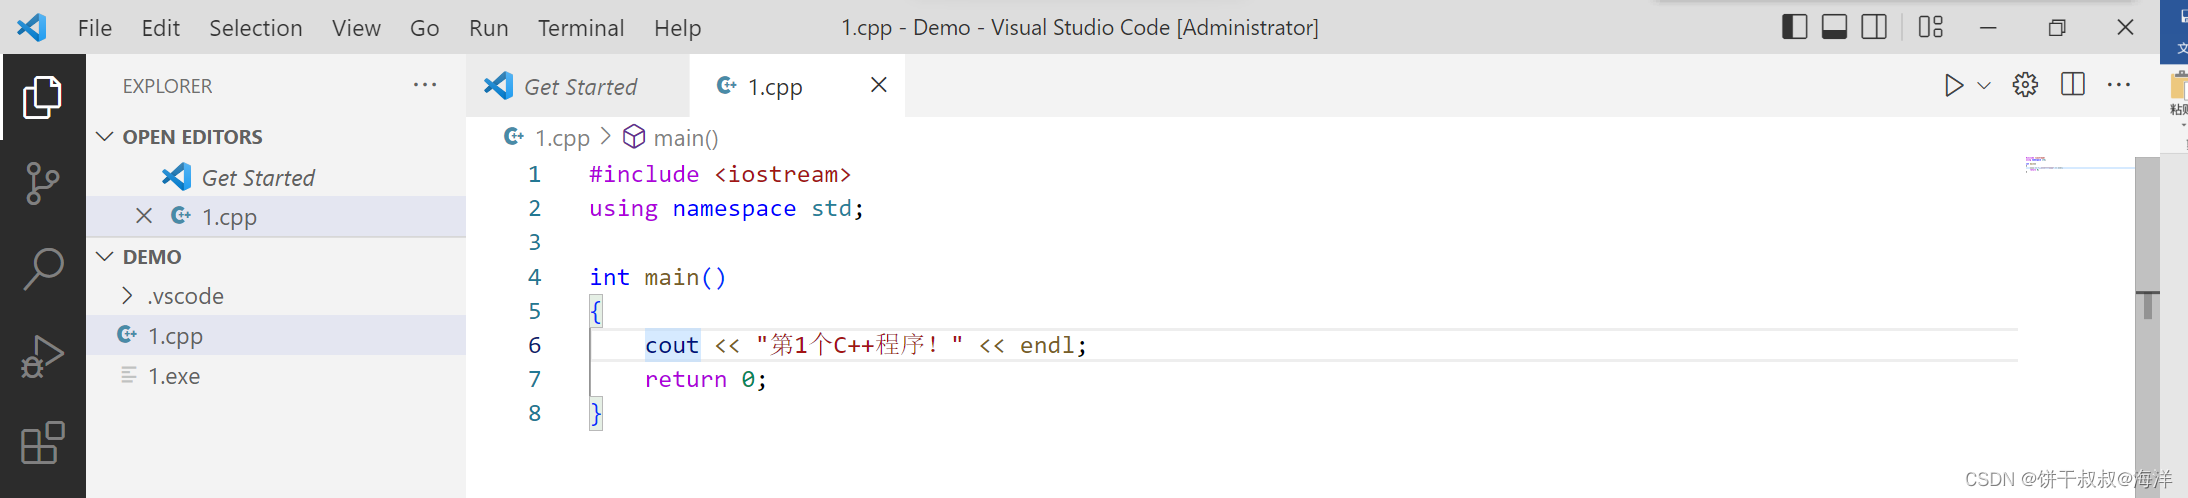Click line number 6 in the gutter
Viewport: 2188px width, 498px height.
pyautogui.click(x=535, y=345)
